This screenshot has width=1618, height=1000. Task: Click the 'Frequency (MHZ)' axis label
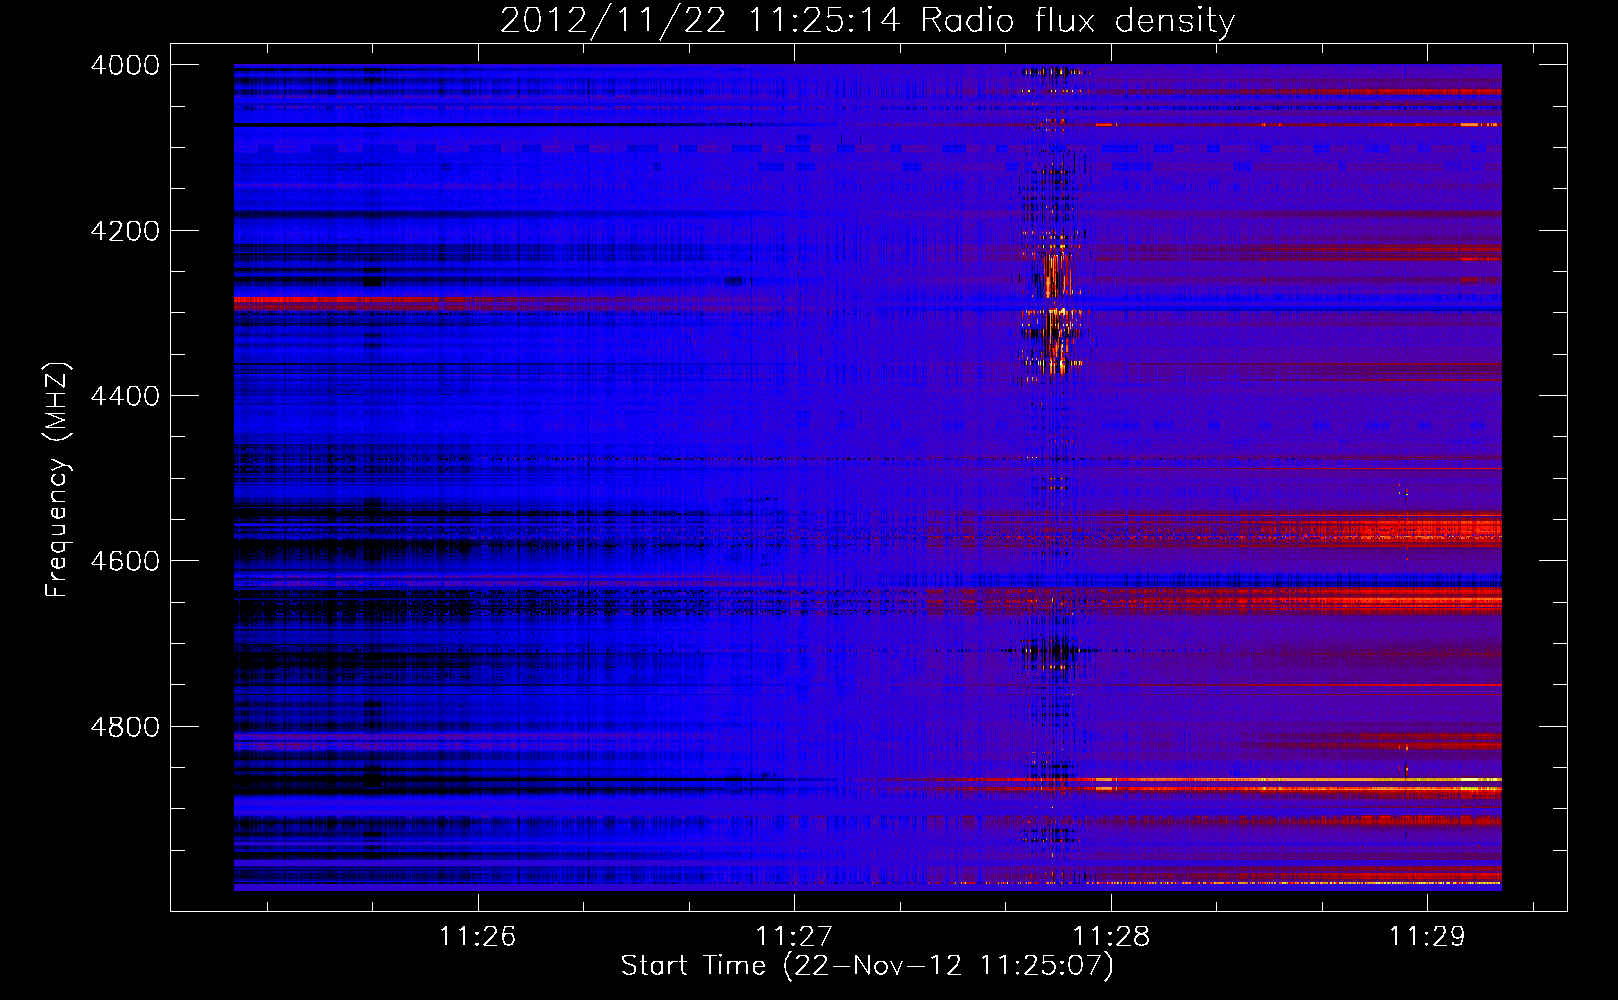point(58,480)
